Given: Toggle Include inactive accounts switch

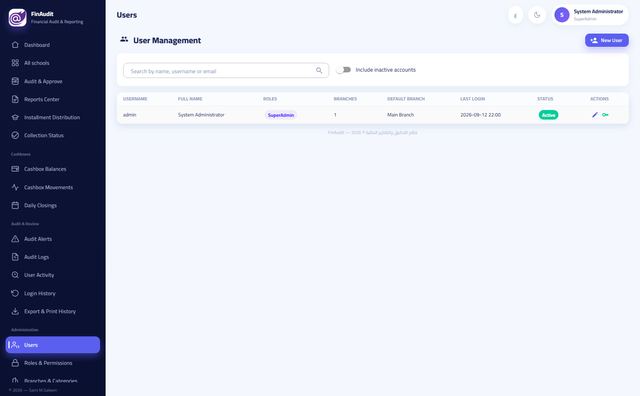Looking at the screenshot, I should tap(343, 70).
